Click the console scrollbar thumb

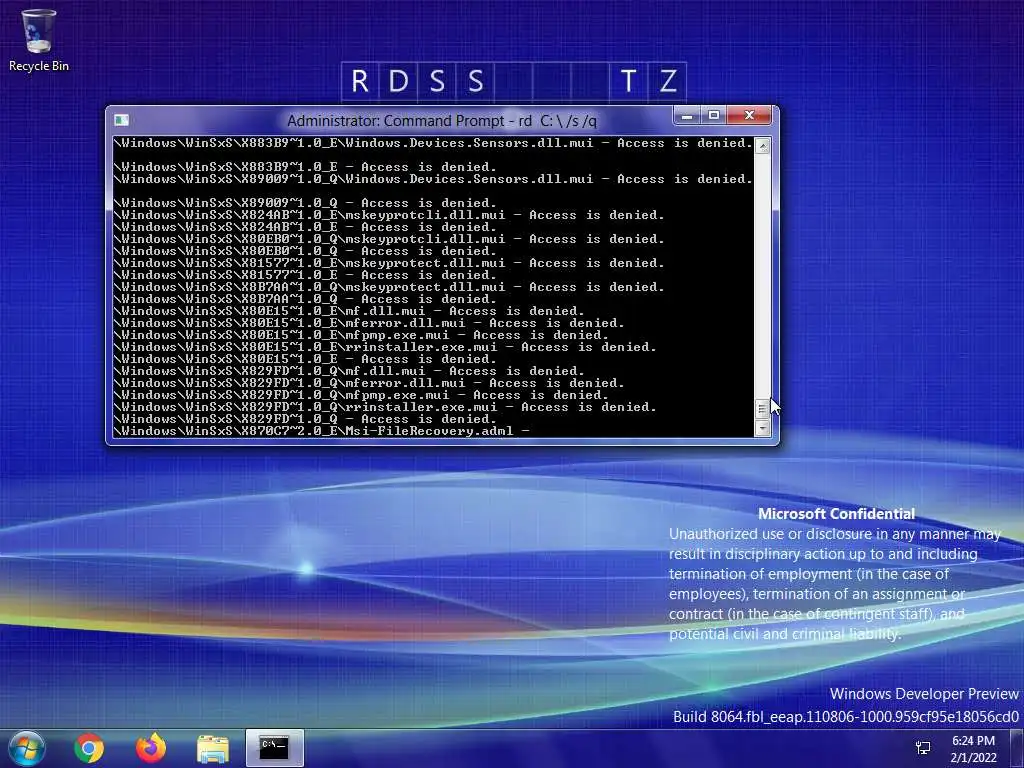pyautogui.click(x=762, y=409)
